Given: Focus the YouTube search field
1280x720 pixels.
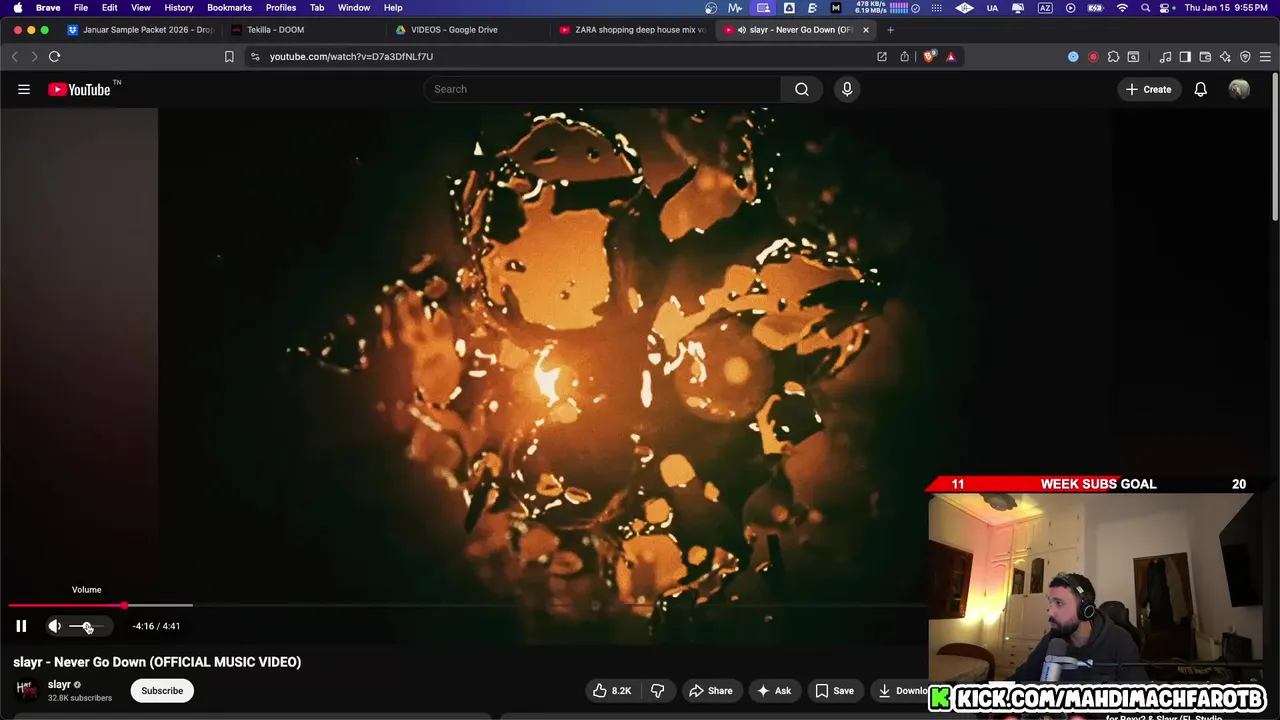Looking at the screenshot, I should pyautogui.click(x=602, y=89).
